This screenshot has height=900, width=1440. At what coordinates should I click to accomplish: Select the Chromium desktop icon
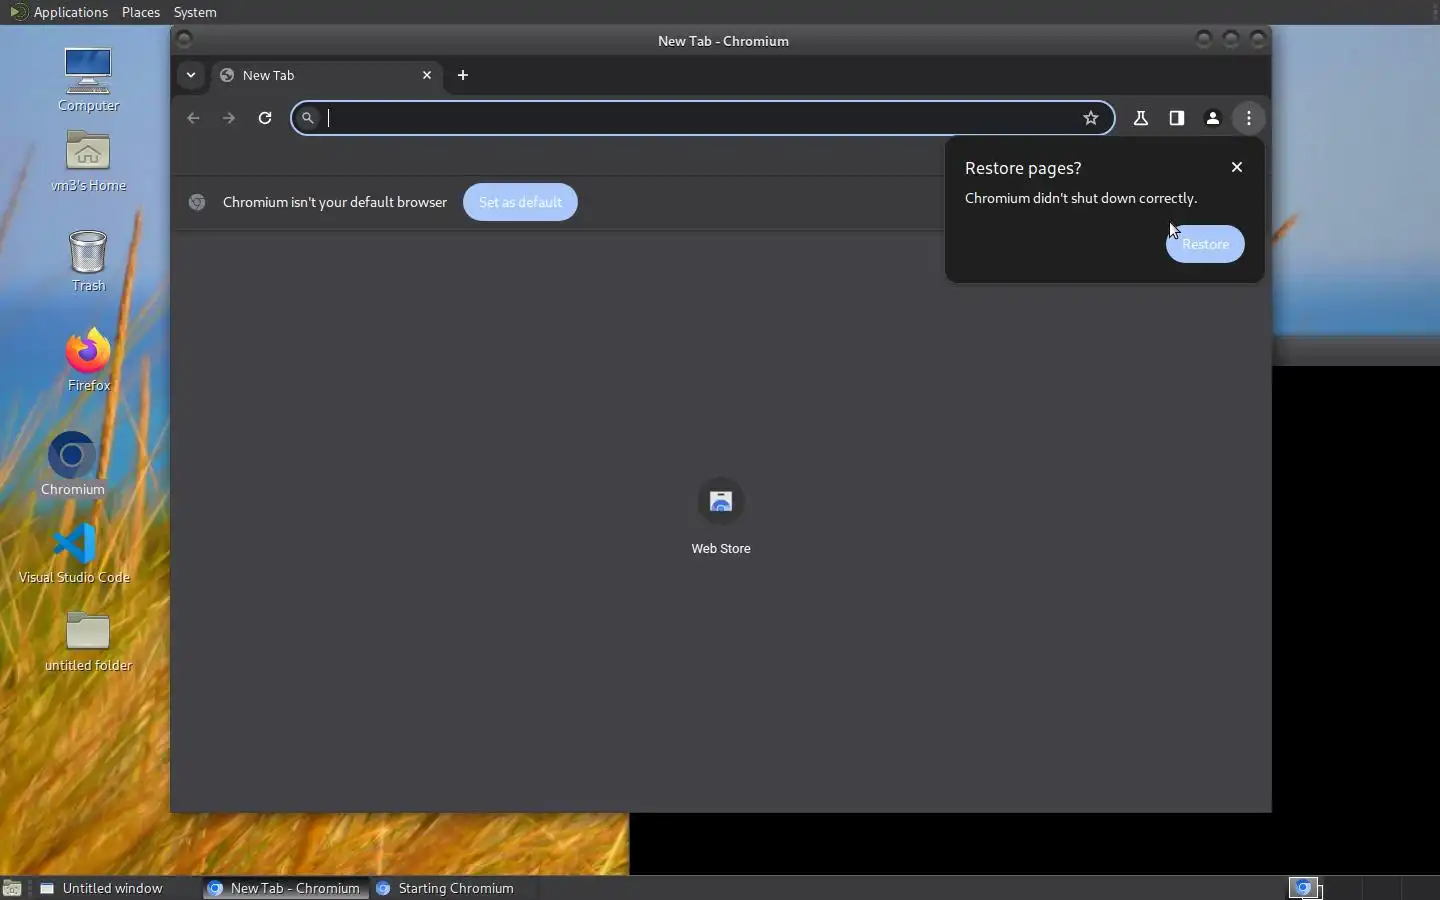pos(72,463)
